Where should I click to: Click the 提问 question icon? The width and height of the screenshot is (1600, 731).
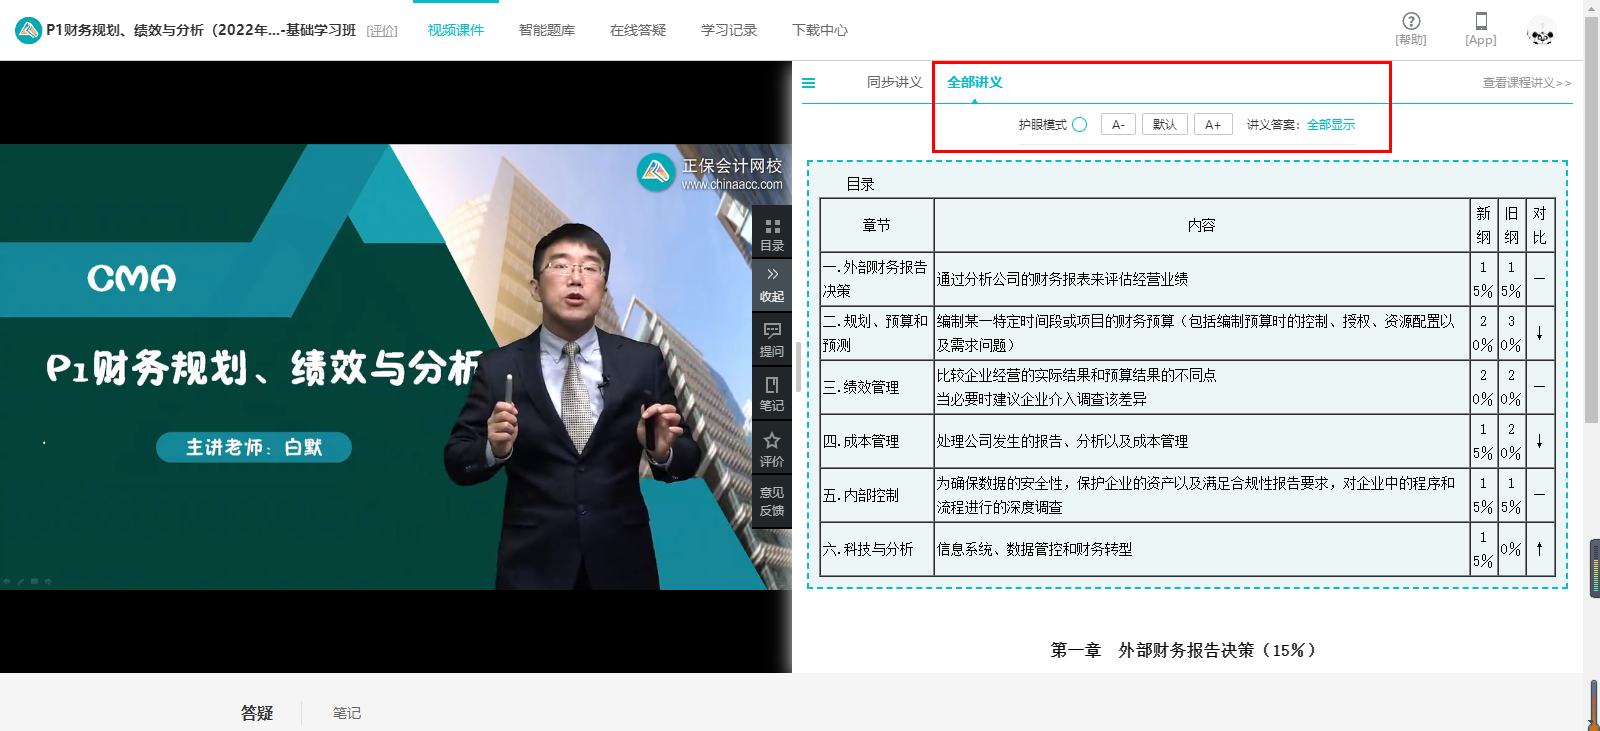pos(772,339)
